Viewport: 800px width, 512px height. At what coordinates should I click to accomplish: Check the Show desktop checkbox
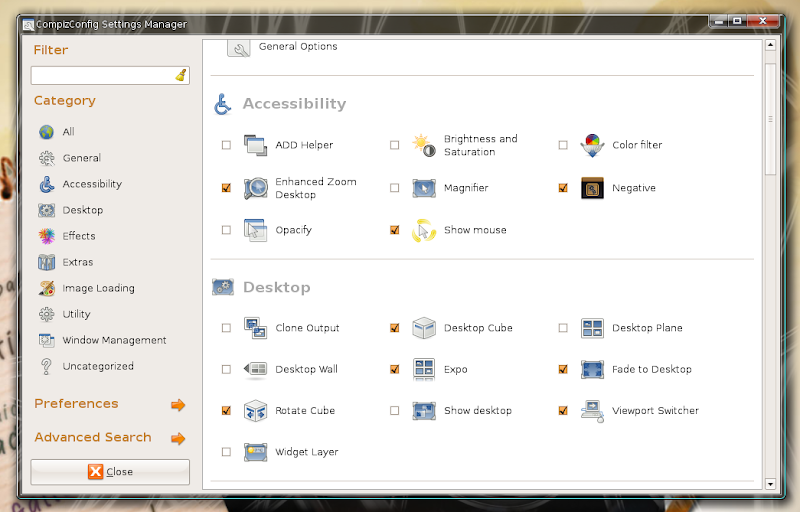tap(394, 411)
